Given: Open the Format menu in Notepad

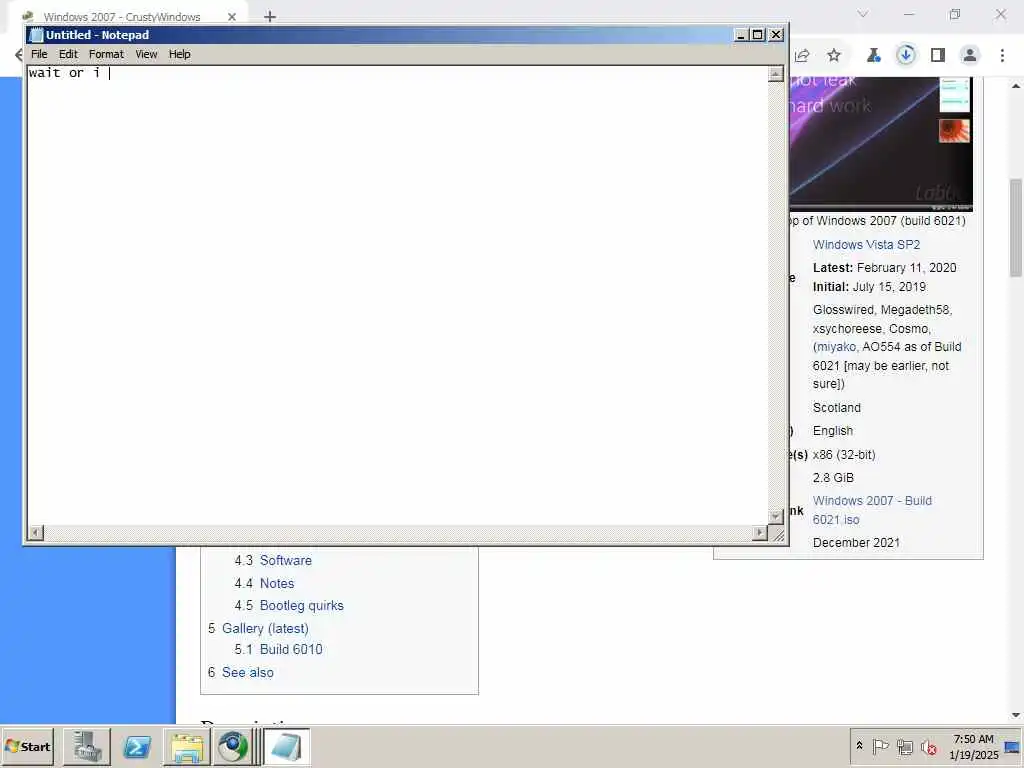Looking at the screenshot, I should tap(106, 54).
